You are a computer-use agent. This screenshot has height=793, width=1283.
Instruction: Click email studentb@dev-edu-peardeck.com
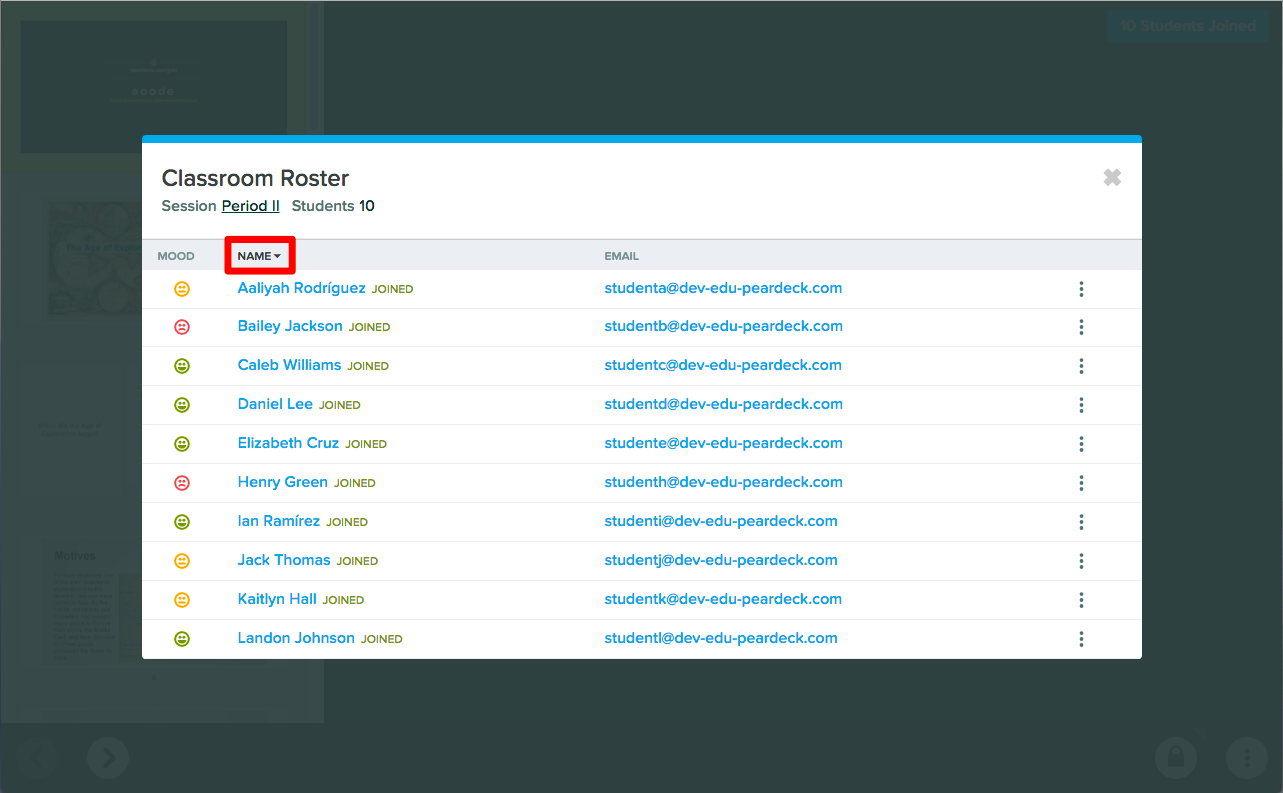723,326
